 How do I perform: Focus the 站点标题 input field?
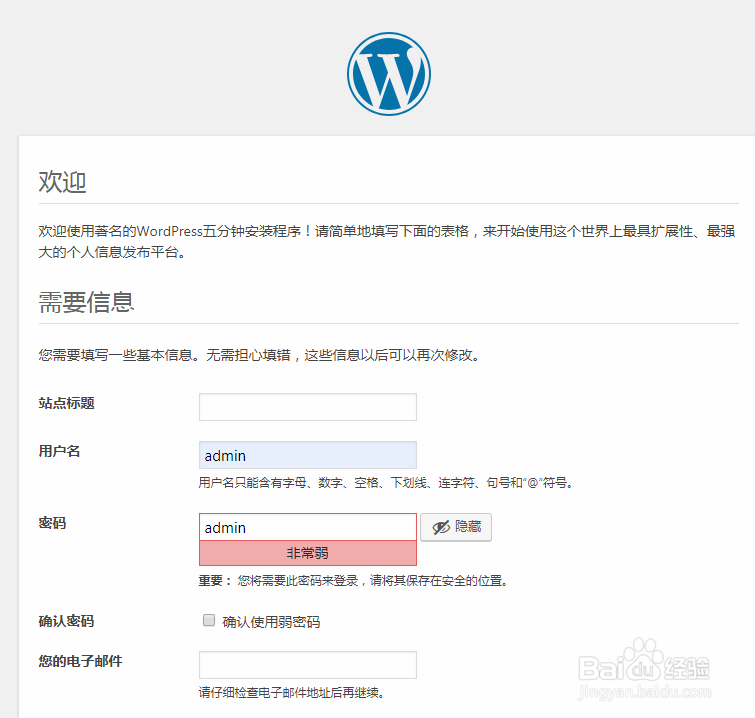tap(308, 407)
